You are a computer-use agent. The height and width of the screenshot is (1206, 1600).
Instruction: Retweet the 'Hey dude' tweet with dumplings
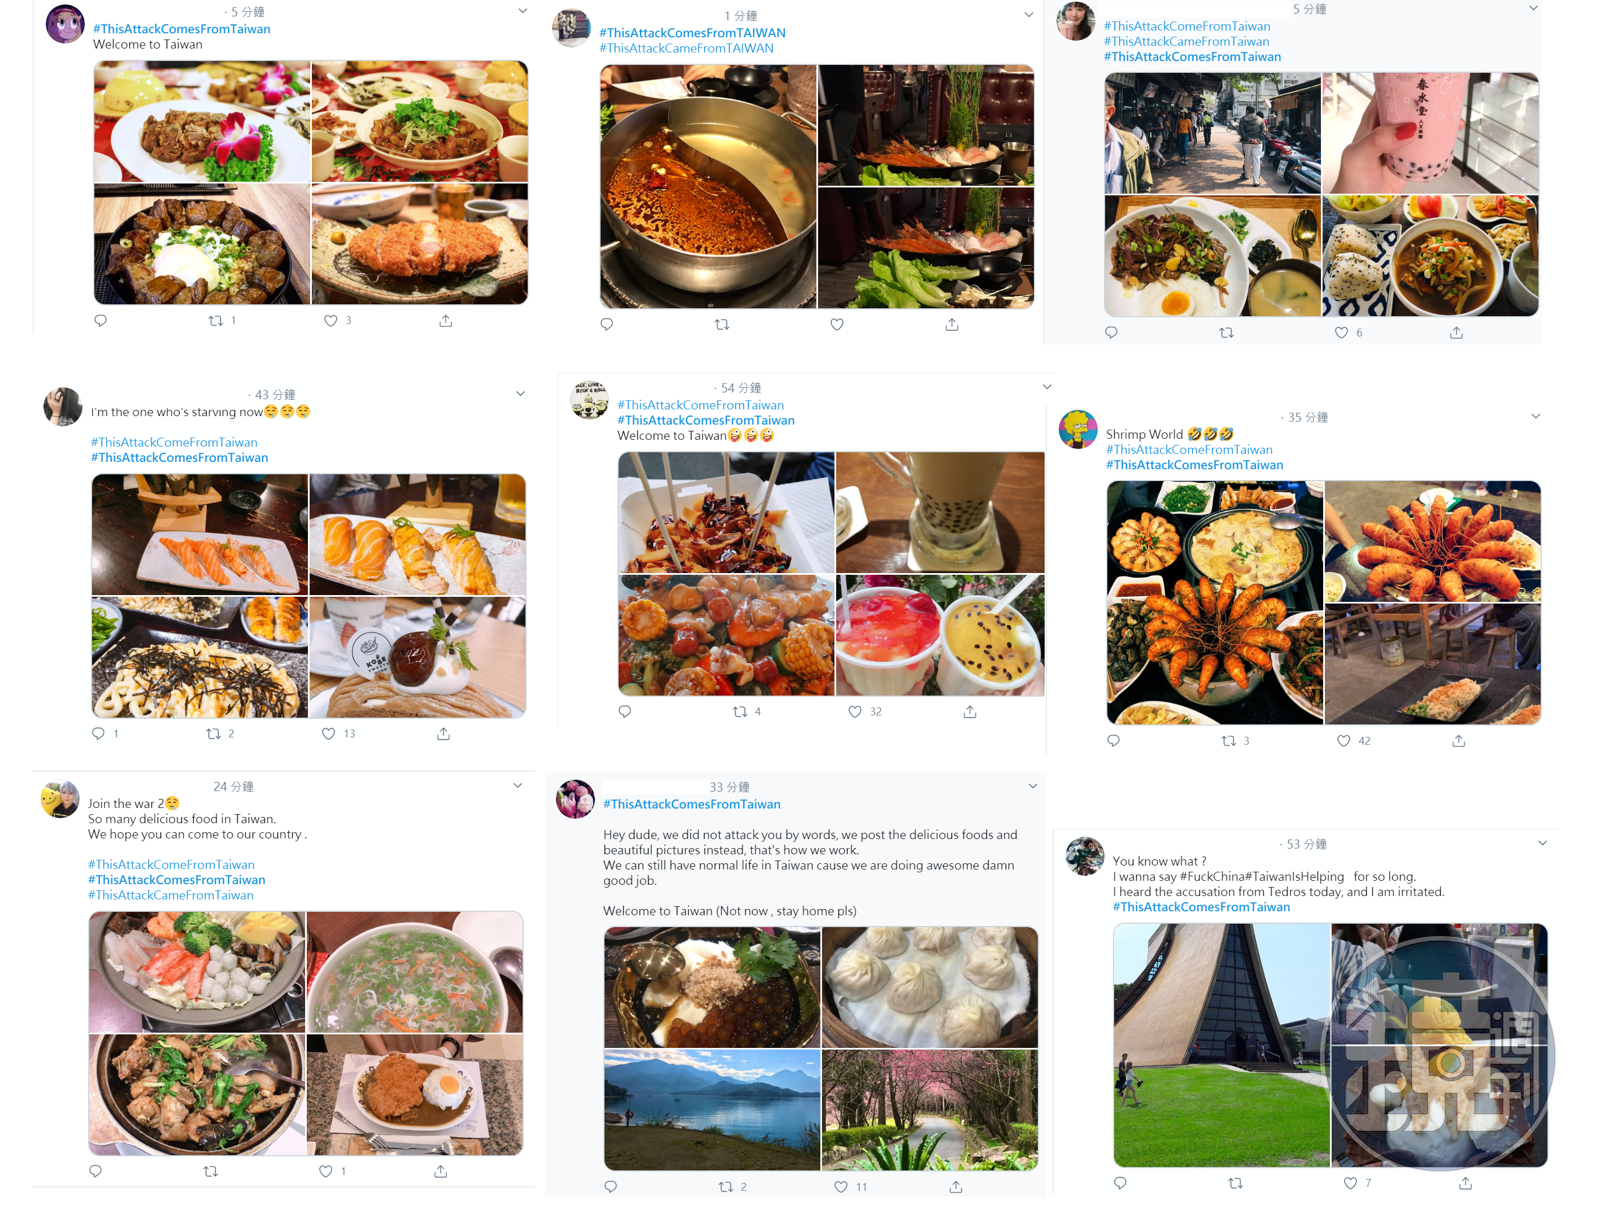726,1187
